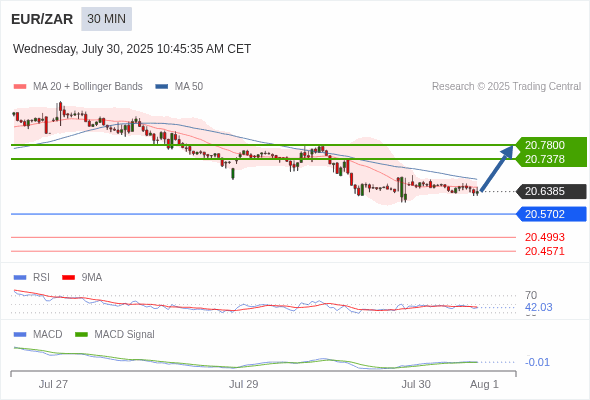Click the MACD blue legend swatch
This screenshot has width=590, height=400.
point(20,335)
